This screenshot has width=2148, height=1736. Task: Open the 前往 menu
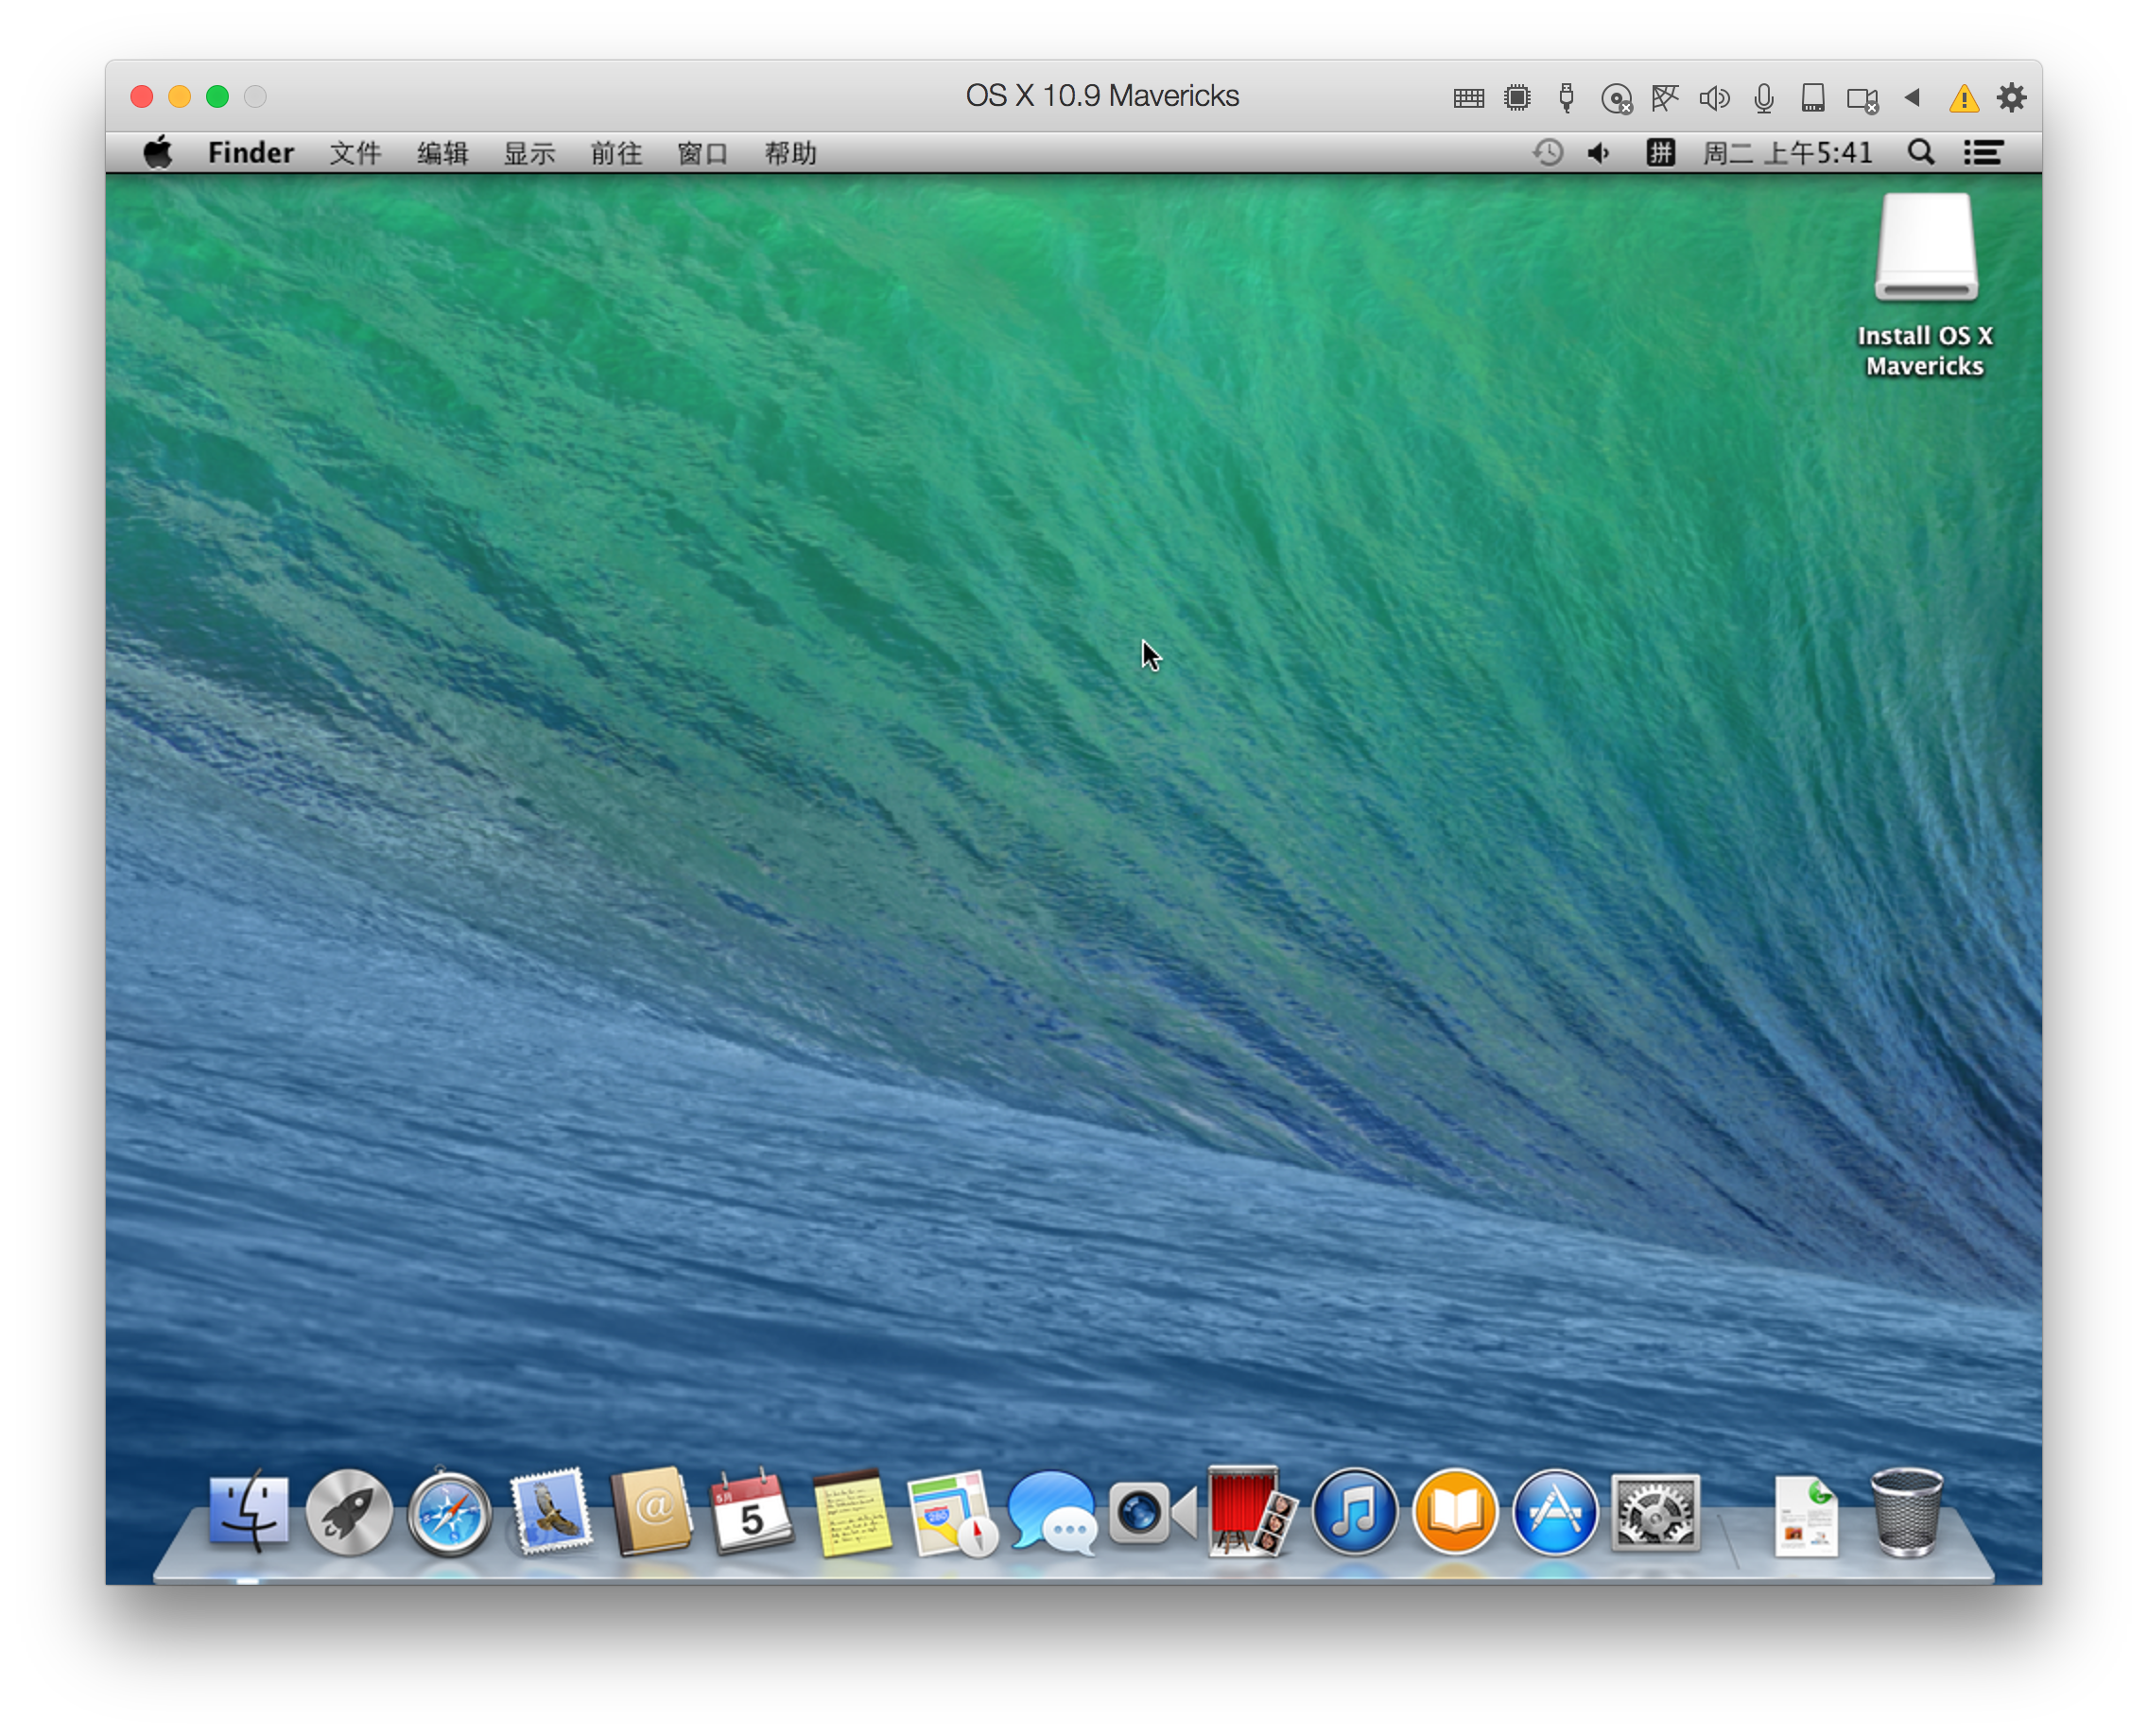click(x=616, y=153)
